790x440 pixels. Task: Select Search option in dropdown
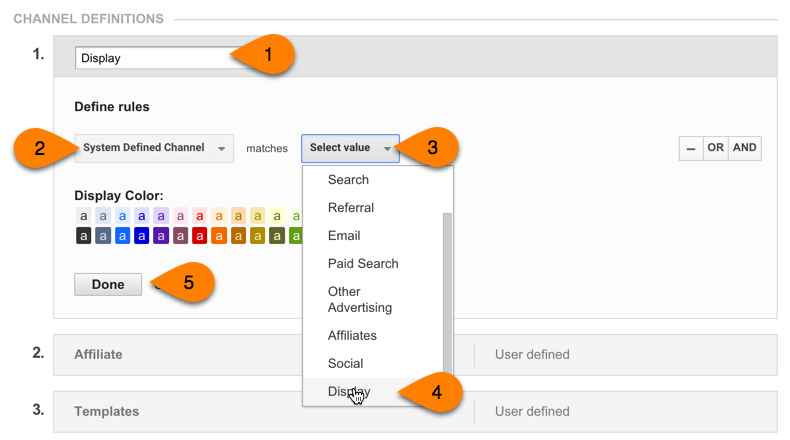point(348,180)
